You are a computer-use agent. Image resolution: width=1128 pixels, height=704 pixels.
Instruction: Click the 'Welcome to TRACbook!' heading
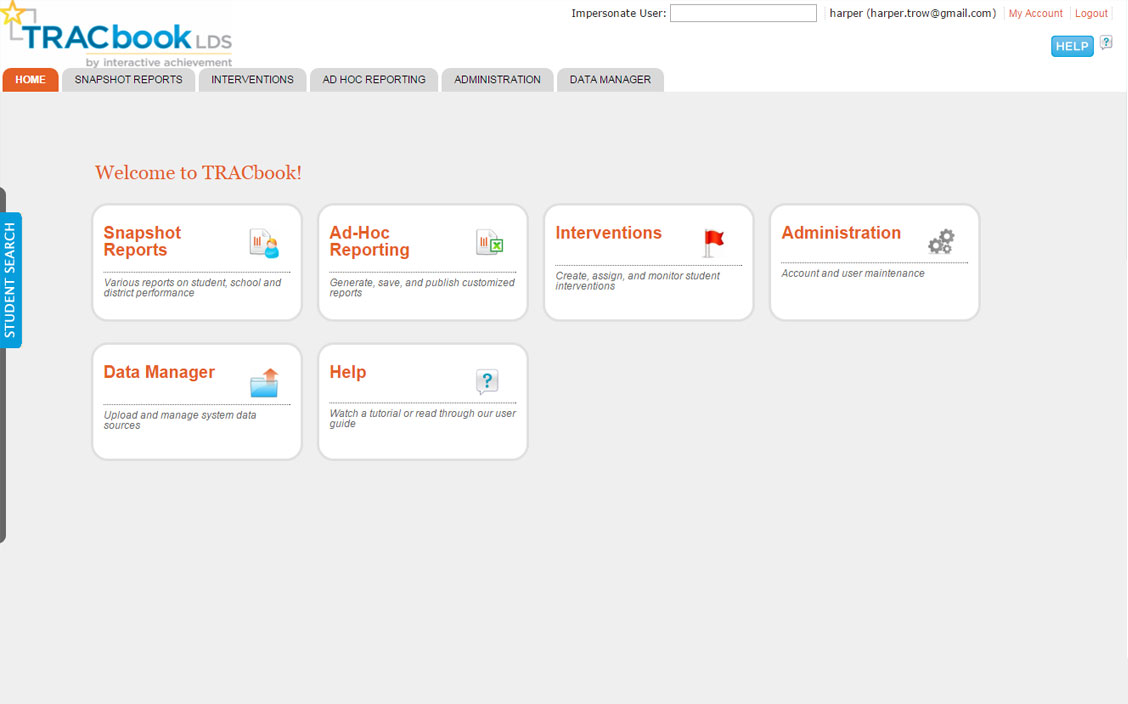tap(198, 173)
